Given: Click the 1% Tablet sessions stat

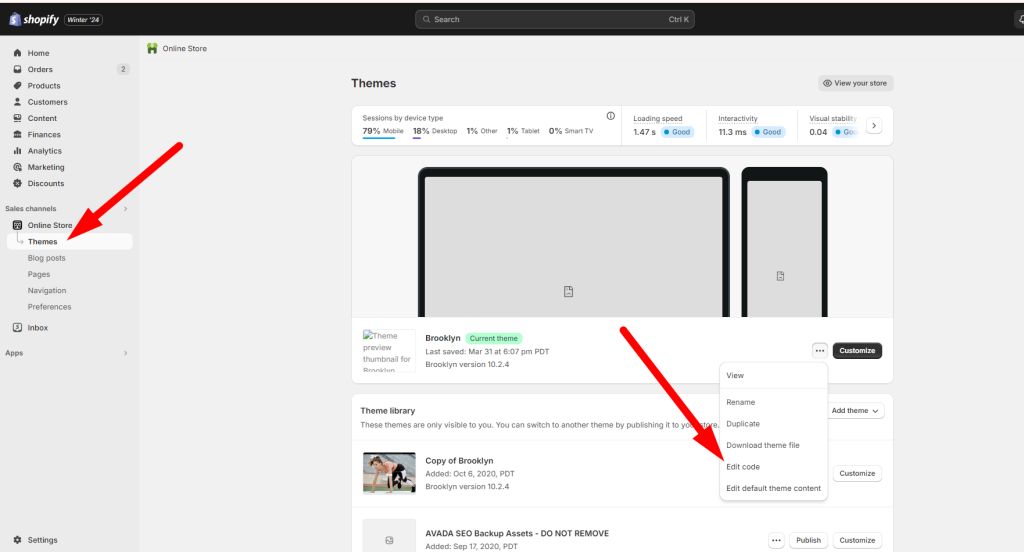Looking at the screenshot, I should click(523, 131).
